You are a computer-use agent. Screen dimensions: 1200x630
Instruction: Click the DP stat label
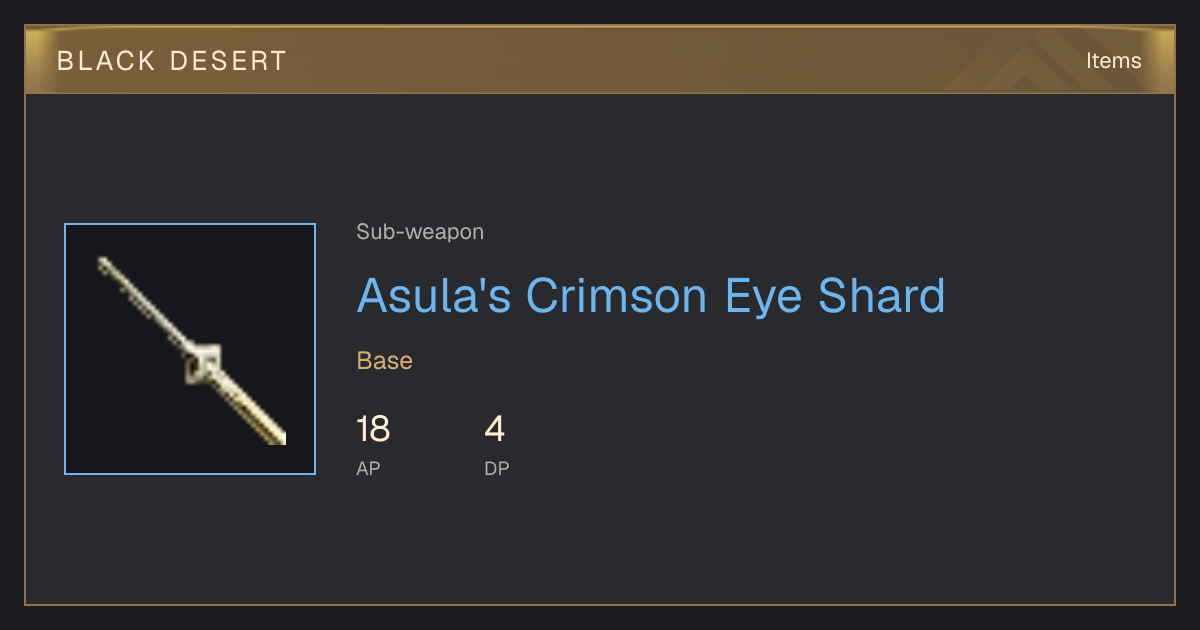pos(497,468)
